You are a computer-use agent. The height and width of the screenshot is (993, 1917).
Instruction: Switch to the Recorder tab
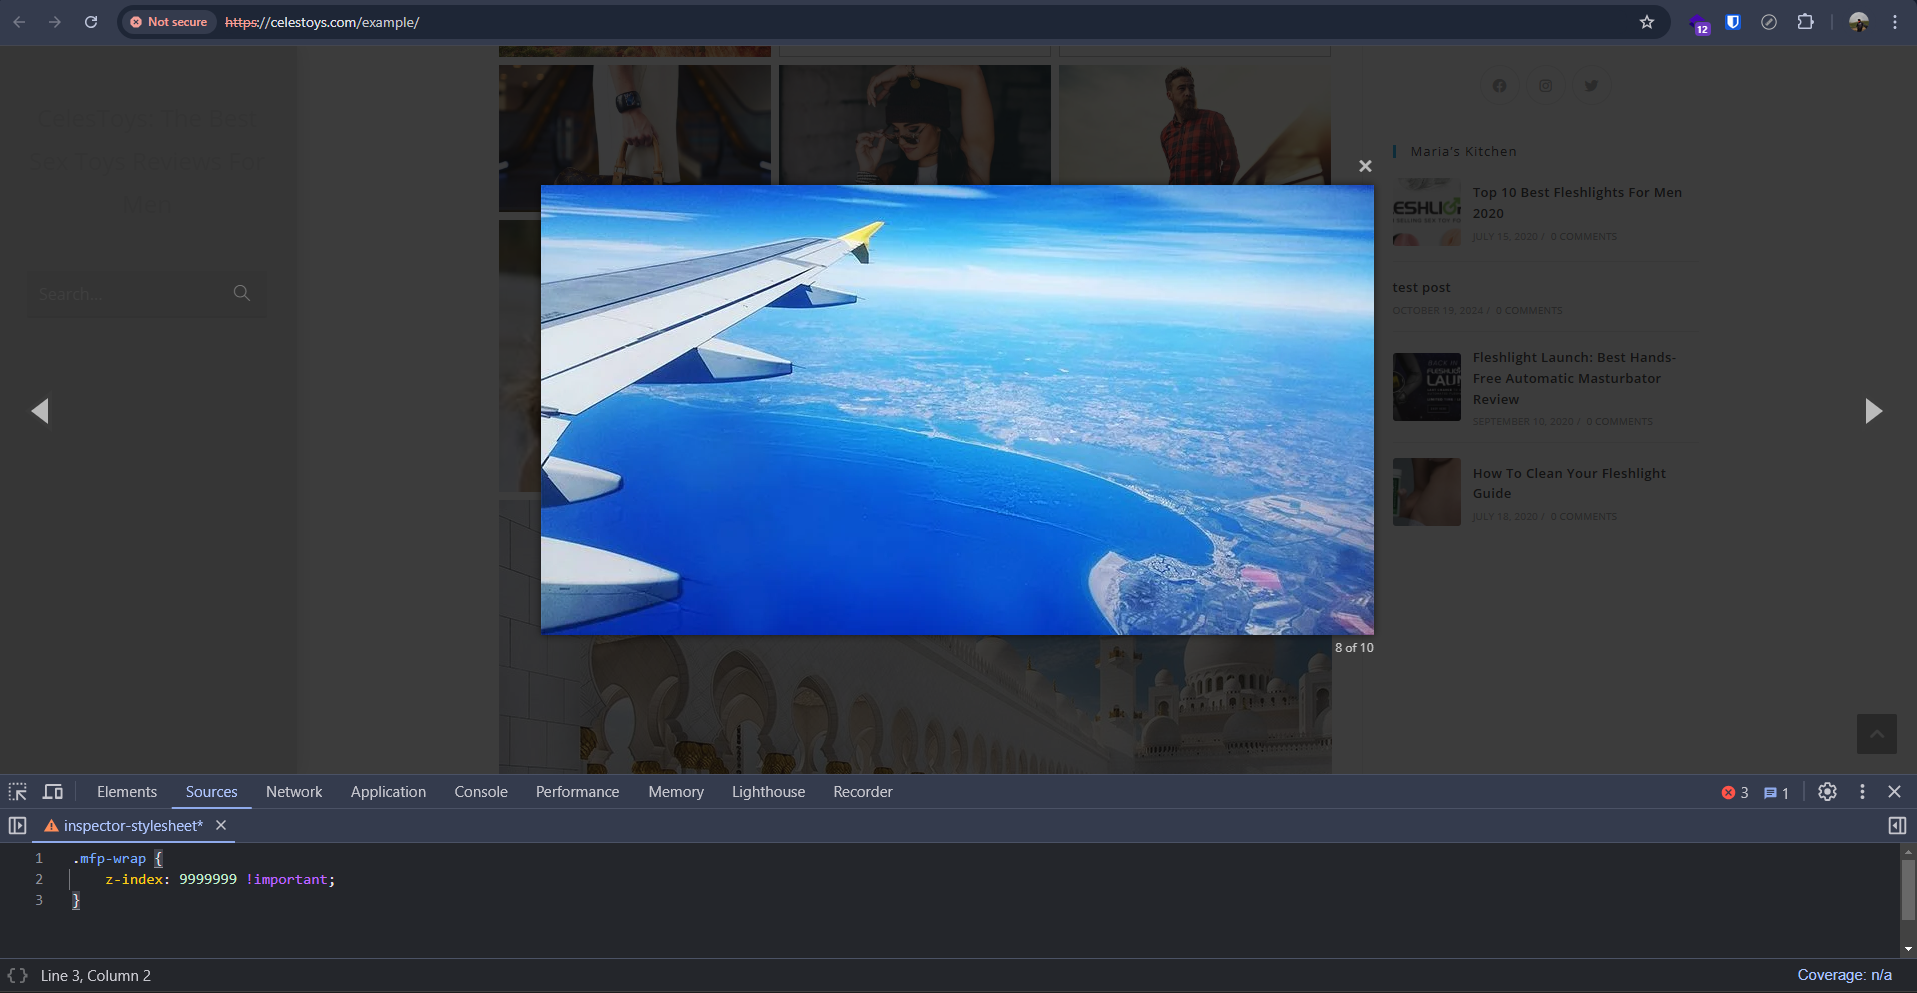click(x=863, y=792)
